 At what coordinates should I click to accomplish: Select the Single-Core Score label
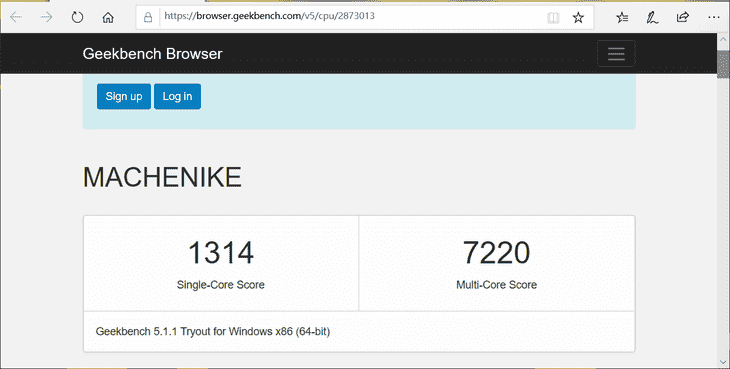click(x=221, y=285)
